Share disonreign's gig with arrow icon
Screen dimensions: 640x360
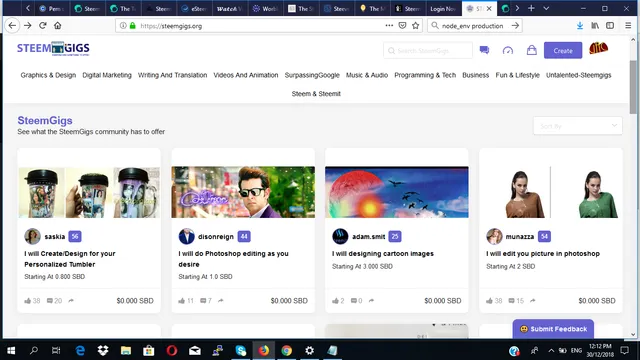tap(221, 301)
